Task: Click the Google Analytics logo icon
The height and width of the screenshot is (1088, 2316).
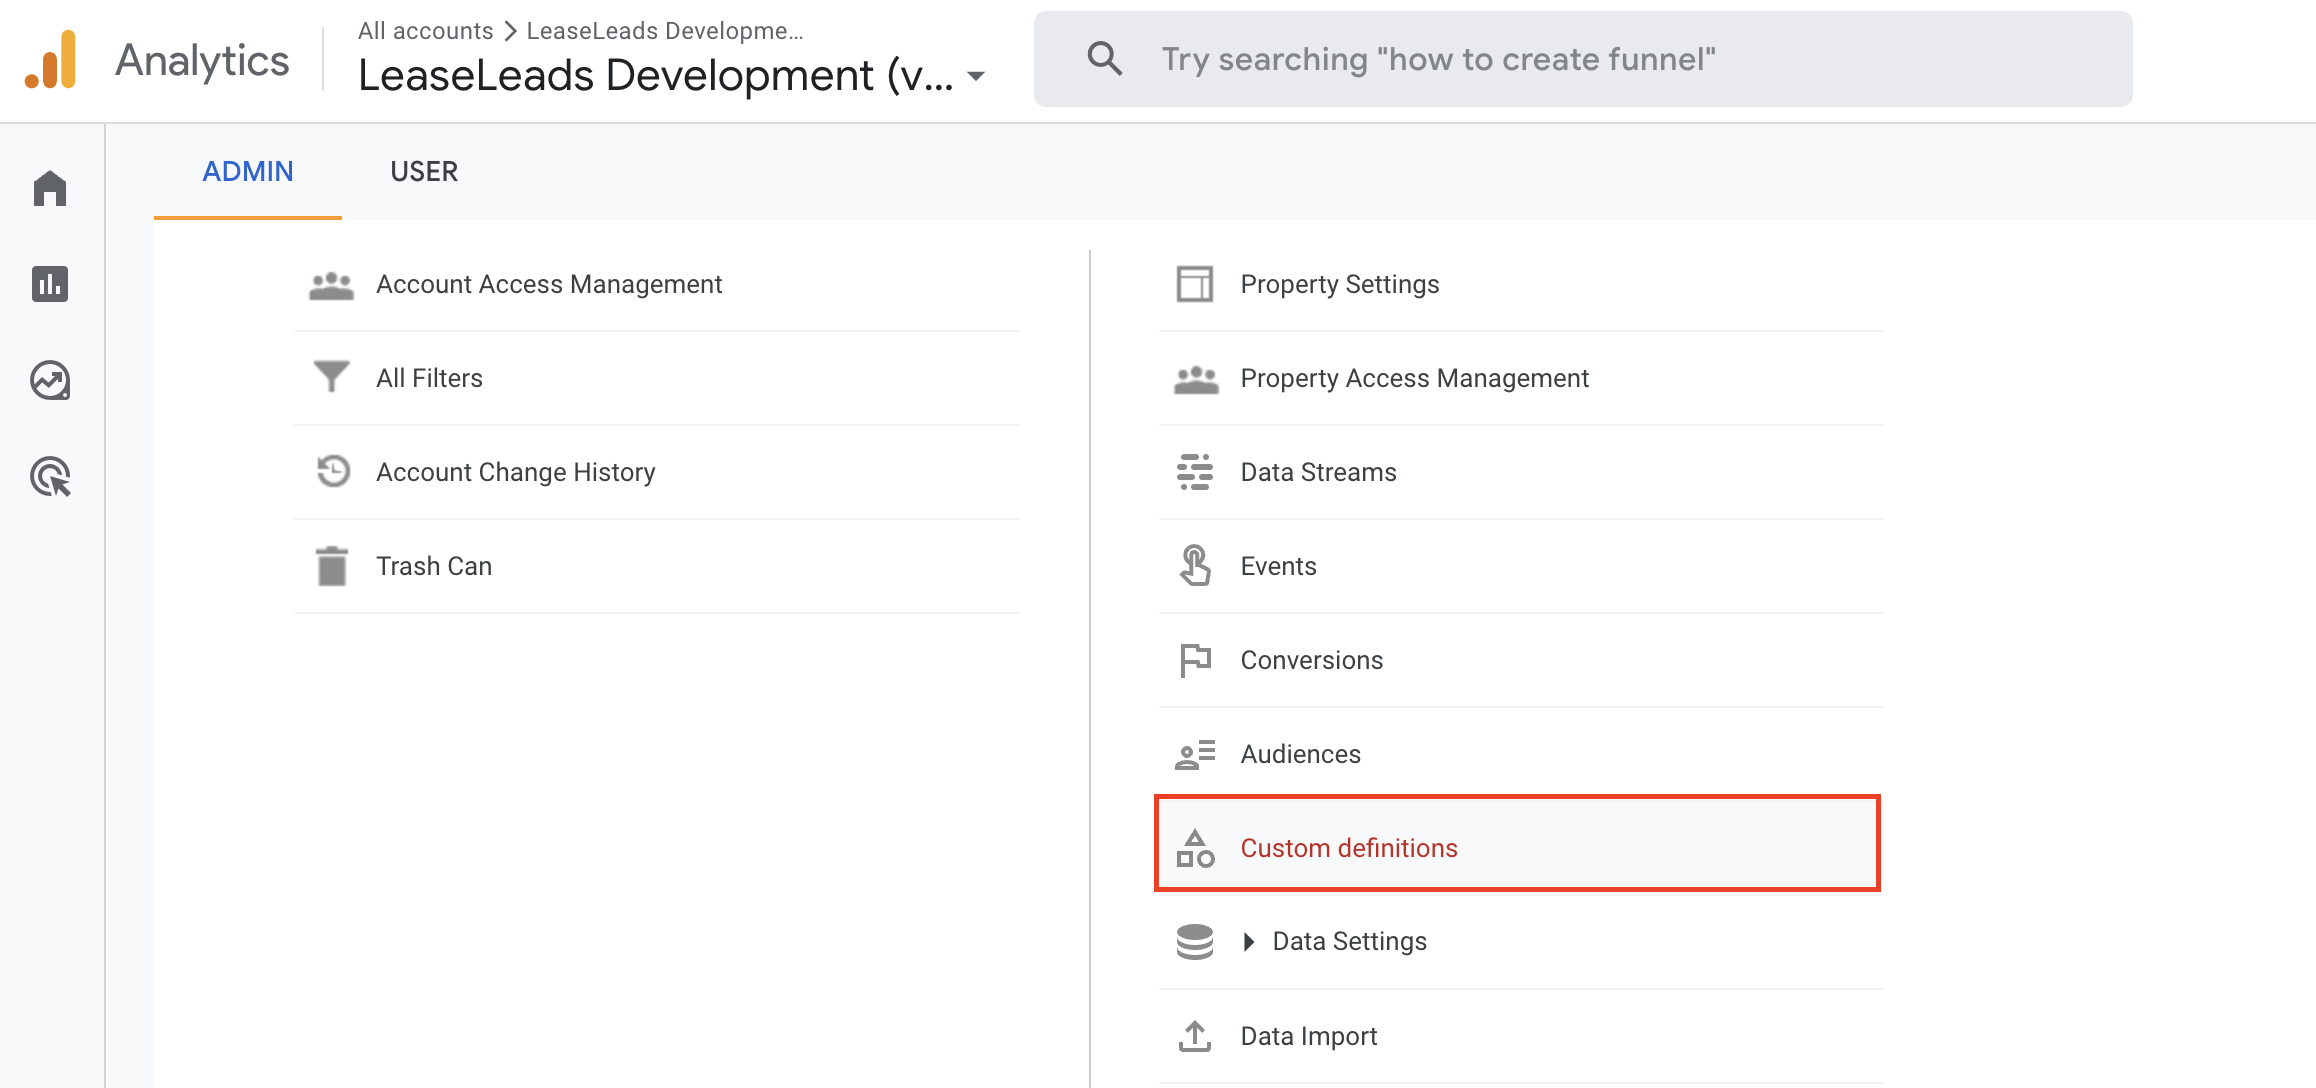Action: (51, 60)
